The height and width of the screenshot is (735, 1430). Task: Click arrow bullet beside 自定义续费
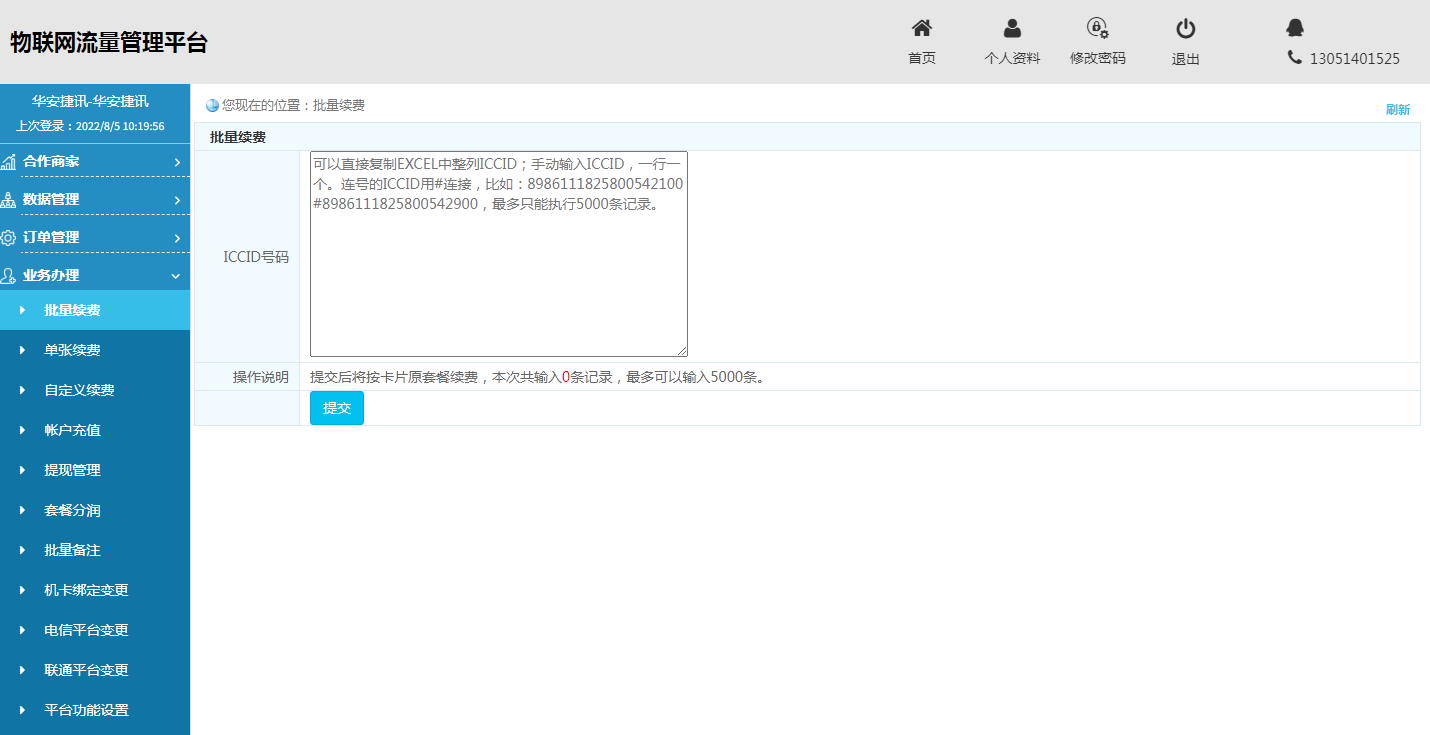point(22,390)
